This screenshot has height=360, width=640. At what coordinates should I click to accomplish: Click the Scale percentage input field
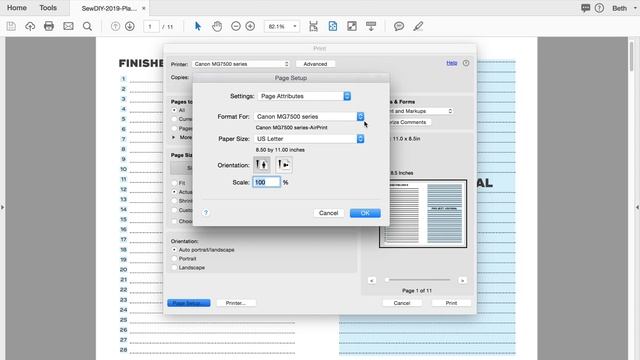click(x=267, y=182)
